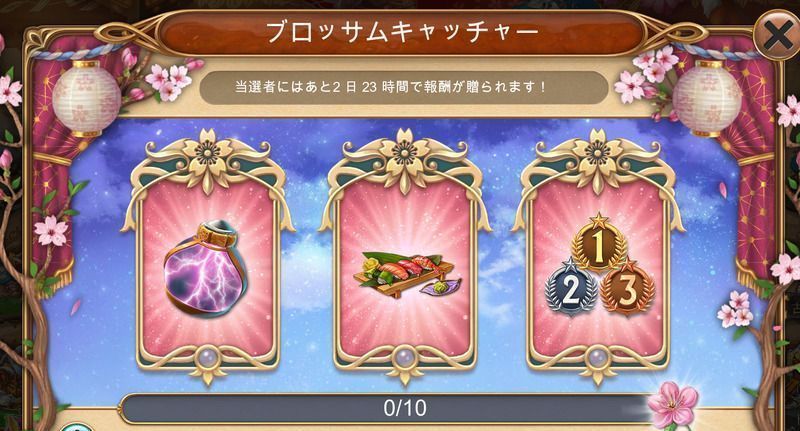Tap the gold flower atop medals card
Screen dimensions: 800x431
pyautogui.click(x=597, y=153)
